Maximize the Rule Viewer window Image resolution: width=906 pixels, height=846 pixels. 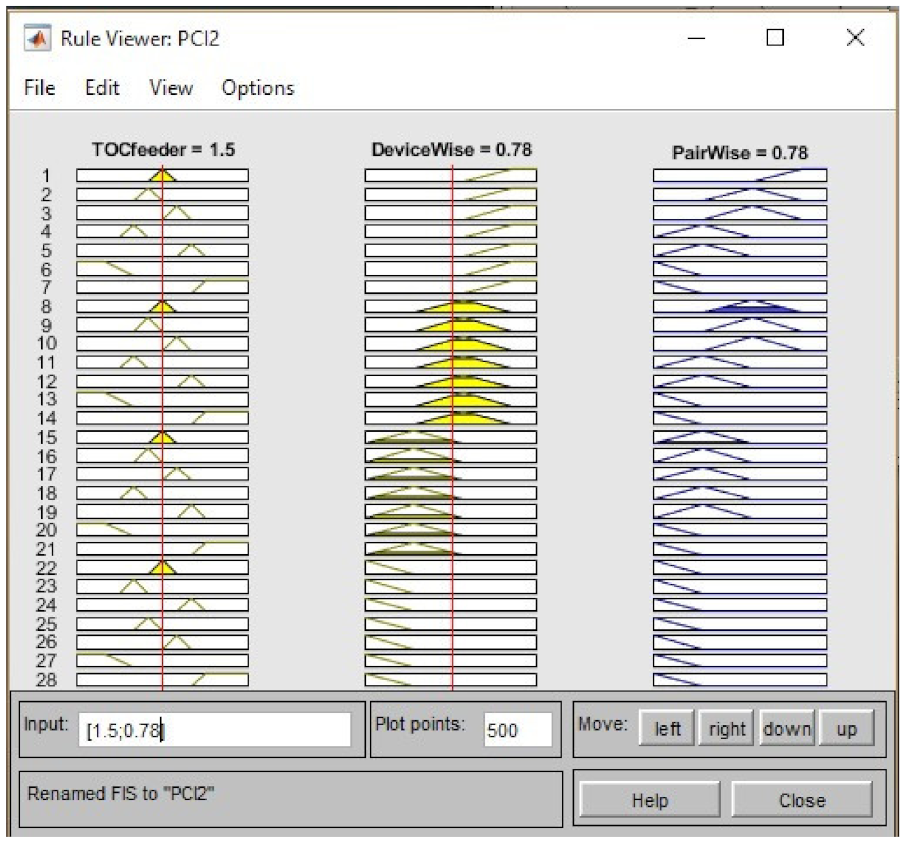775,38
